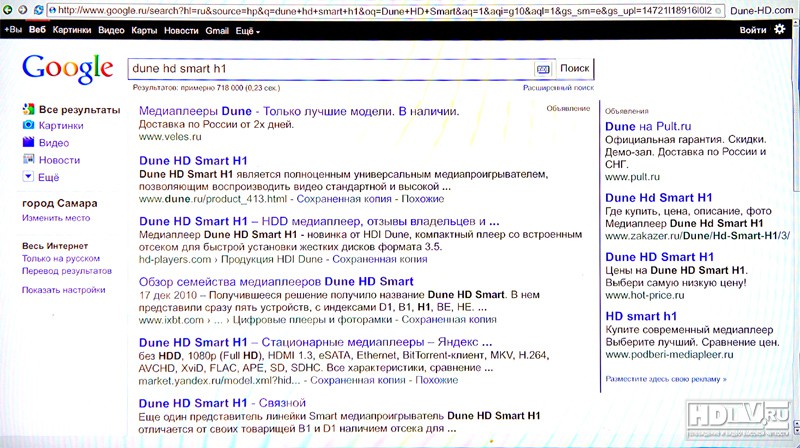Open Dune на Pult.ru ad
800x448 pixels.
[648, 127]
